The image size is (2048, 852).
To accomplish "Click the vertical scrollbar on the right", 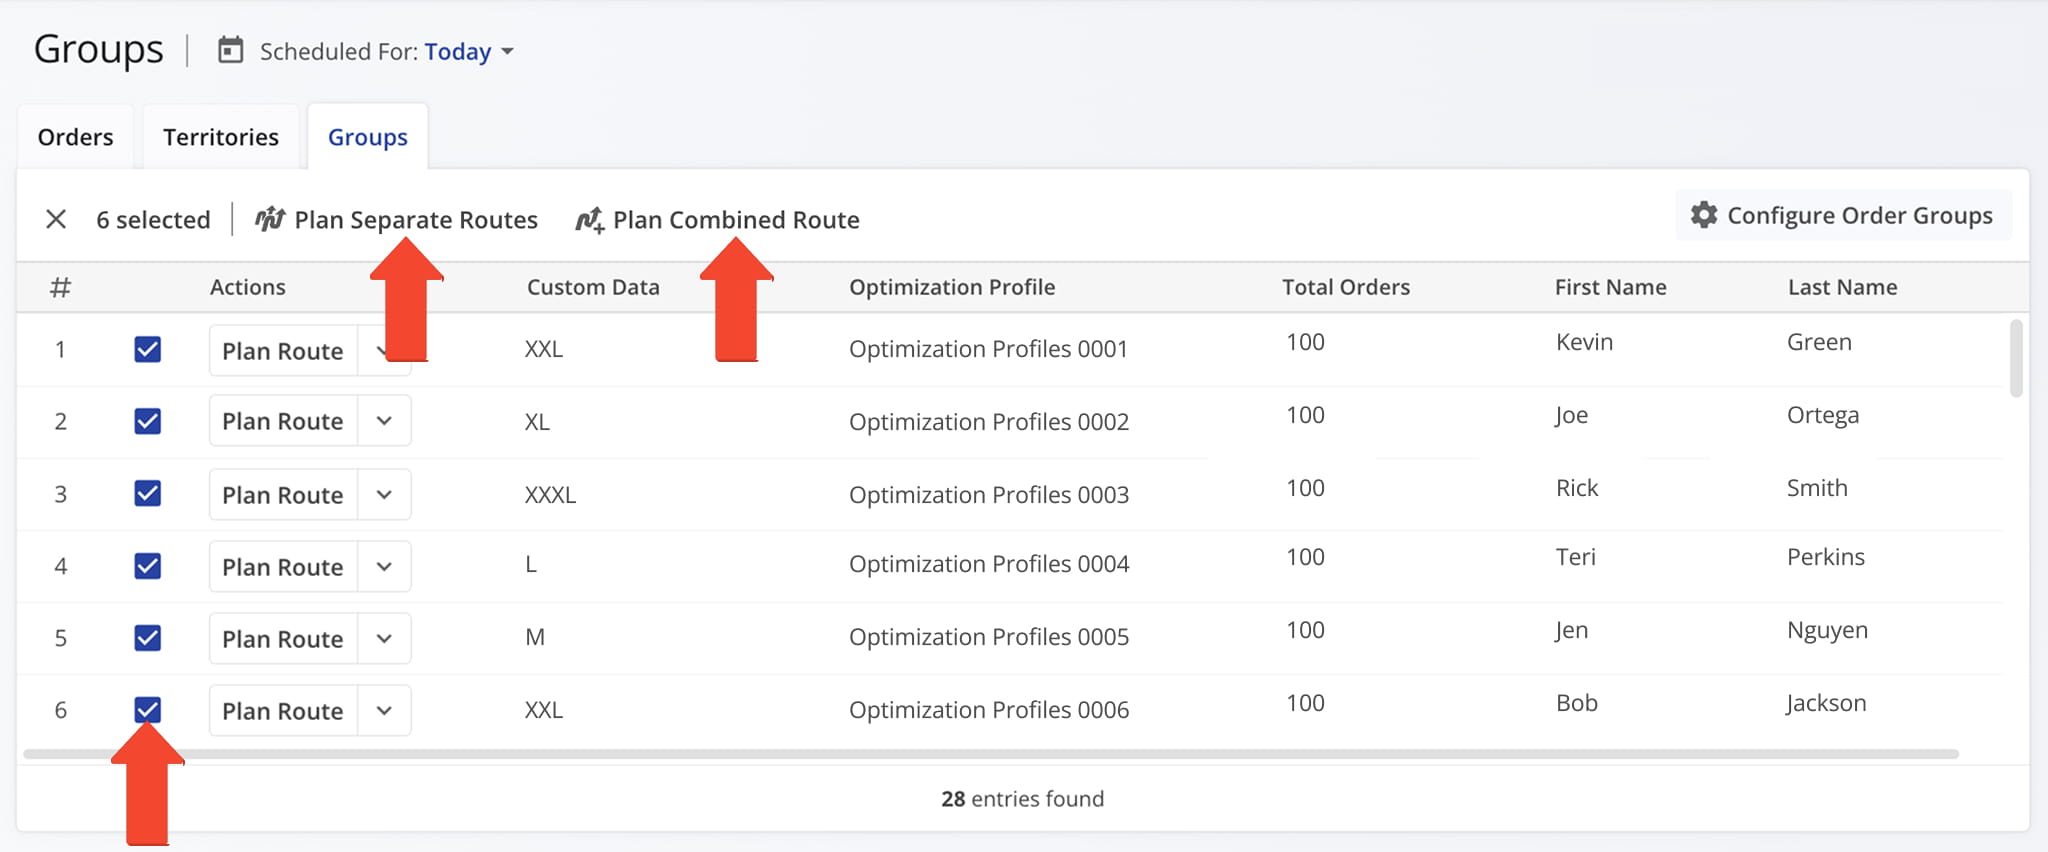I will tap(2016, 358).
